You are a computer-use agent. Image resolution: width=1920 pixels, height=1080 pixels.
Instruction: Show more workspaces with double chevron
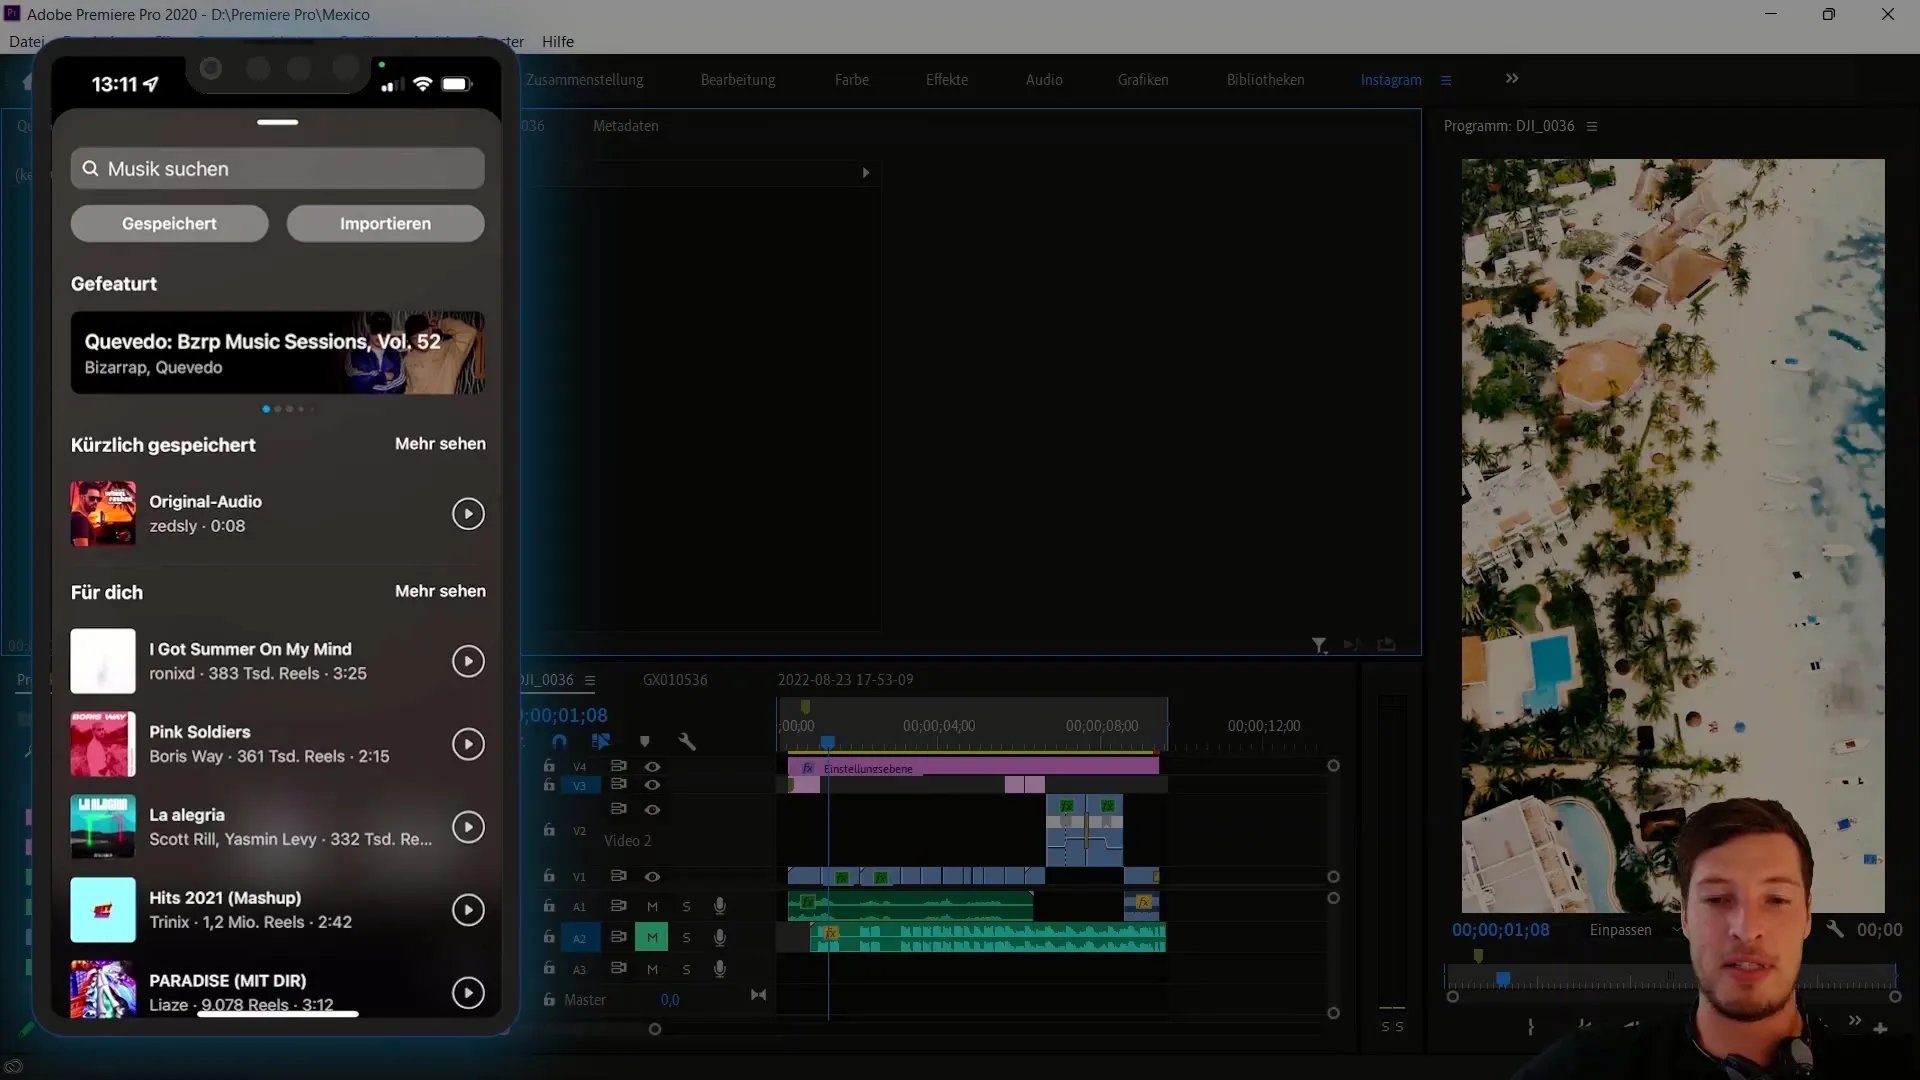point(1512,78)
